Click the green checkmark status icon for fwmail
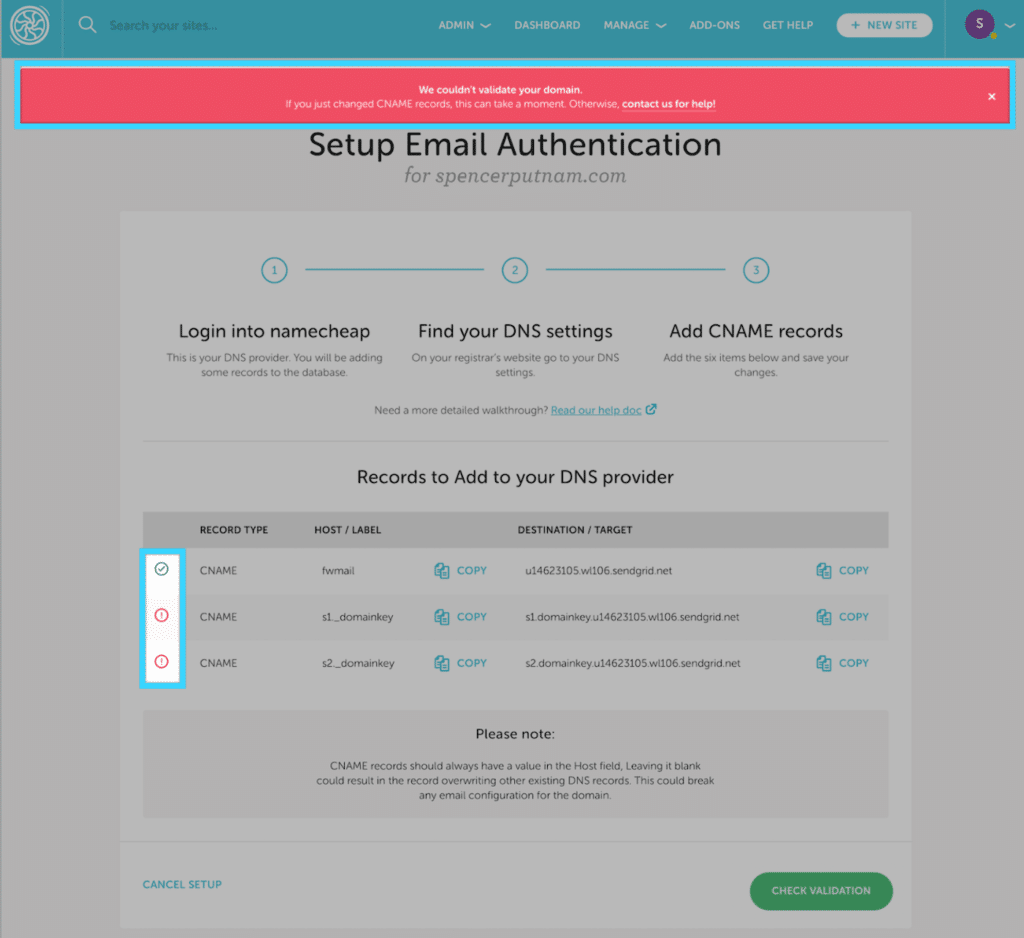Image resolution: width=1024 pixels, height=938 pixels. pyautogui.click(x=162, y=570)
